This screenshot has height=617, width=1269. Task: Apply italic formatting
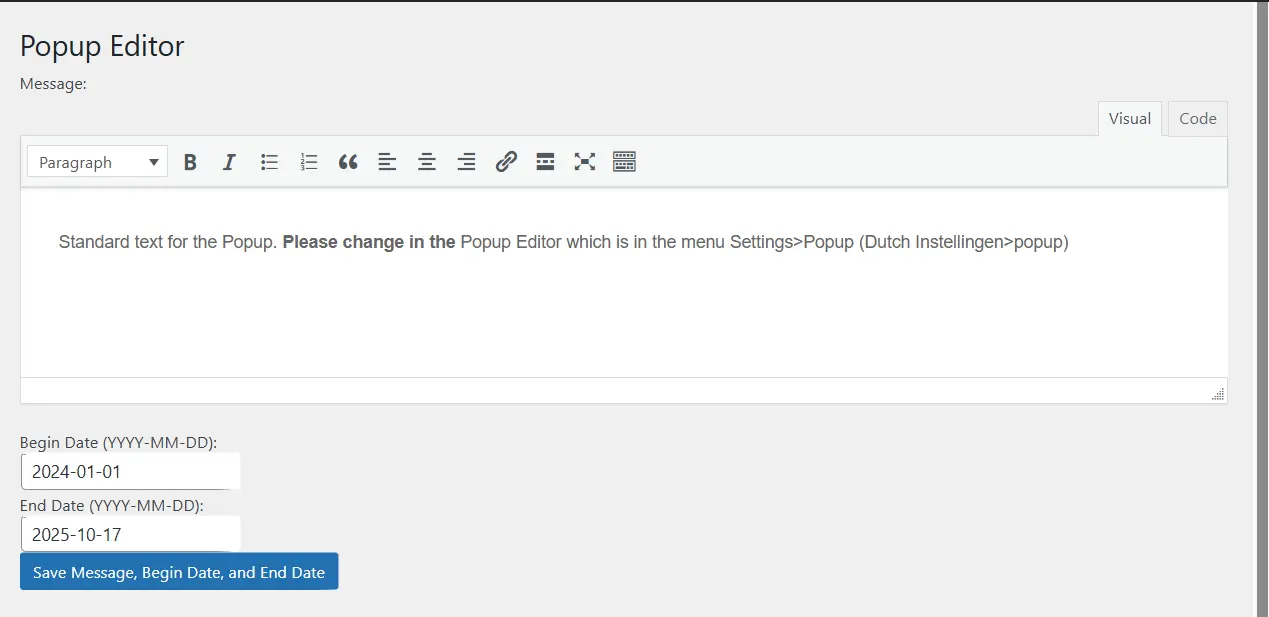[229, 161]
